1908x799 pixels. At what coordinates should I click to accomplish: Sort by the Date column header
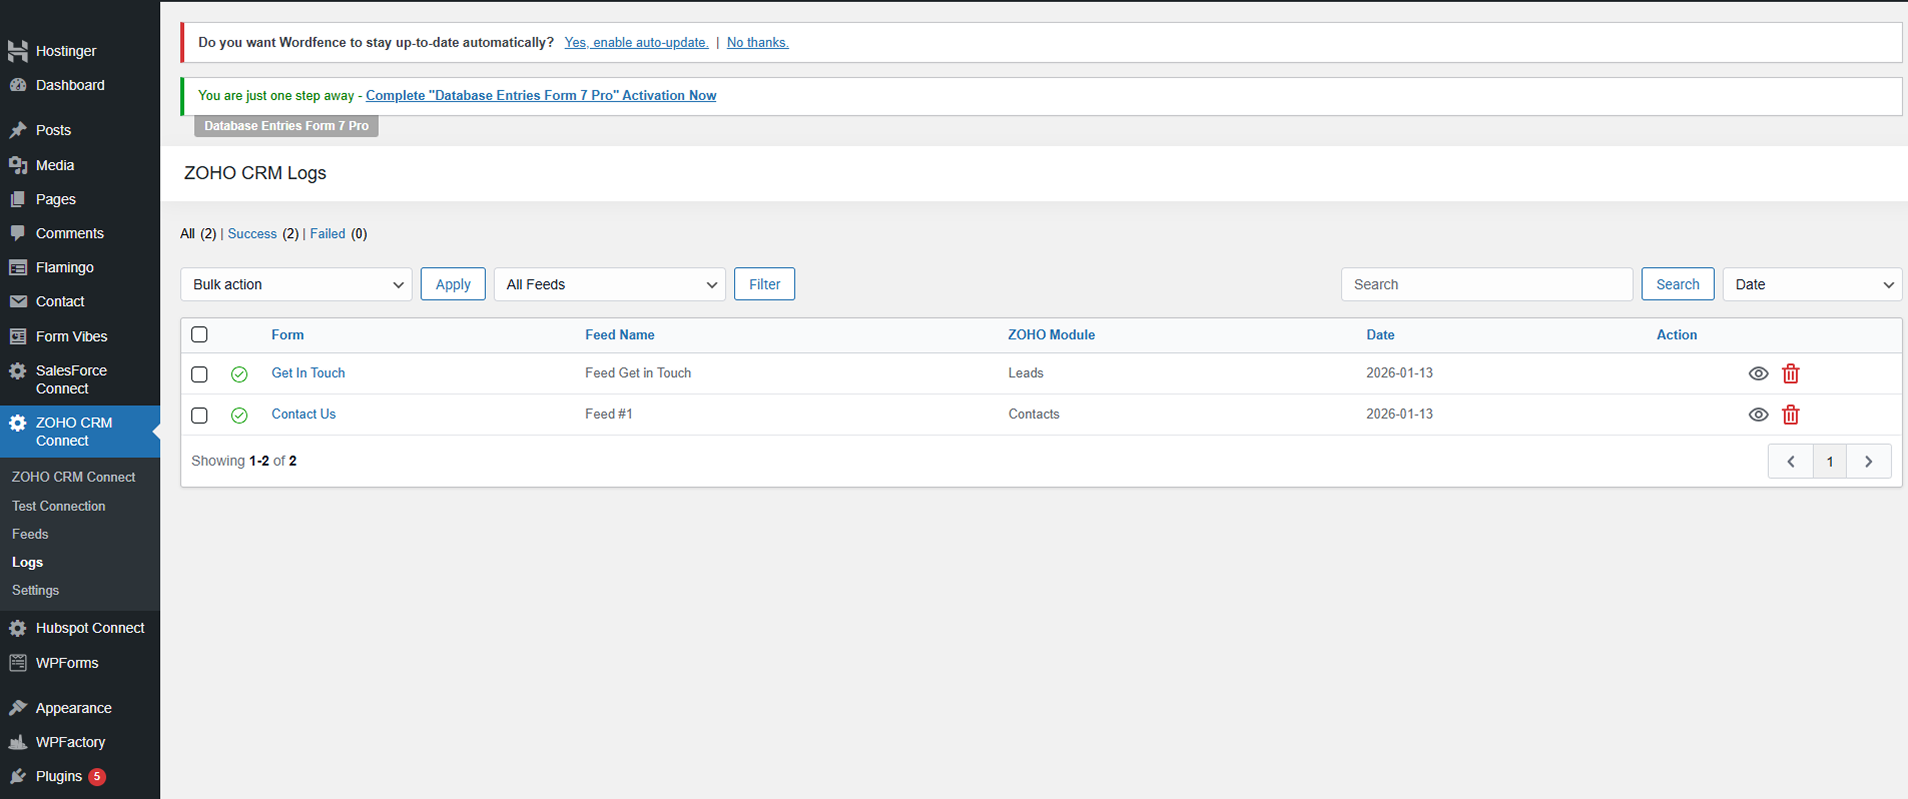(1380, 335)
